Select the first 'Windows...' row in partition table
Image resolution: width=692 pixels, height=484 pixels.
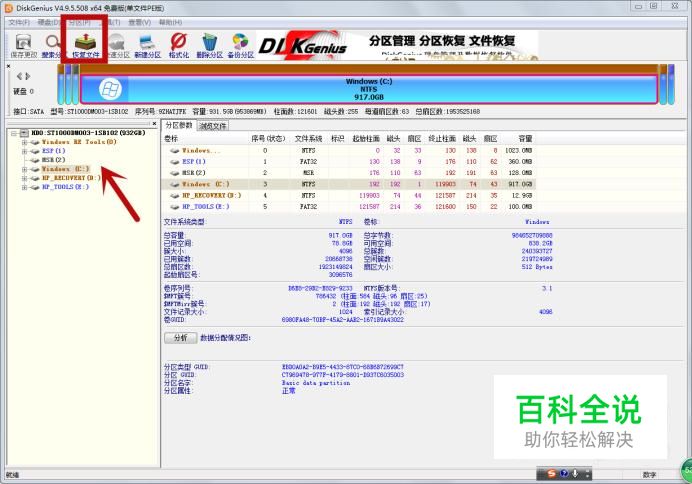pos(349,150)
